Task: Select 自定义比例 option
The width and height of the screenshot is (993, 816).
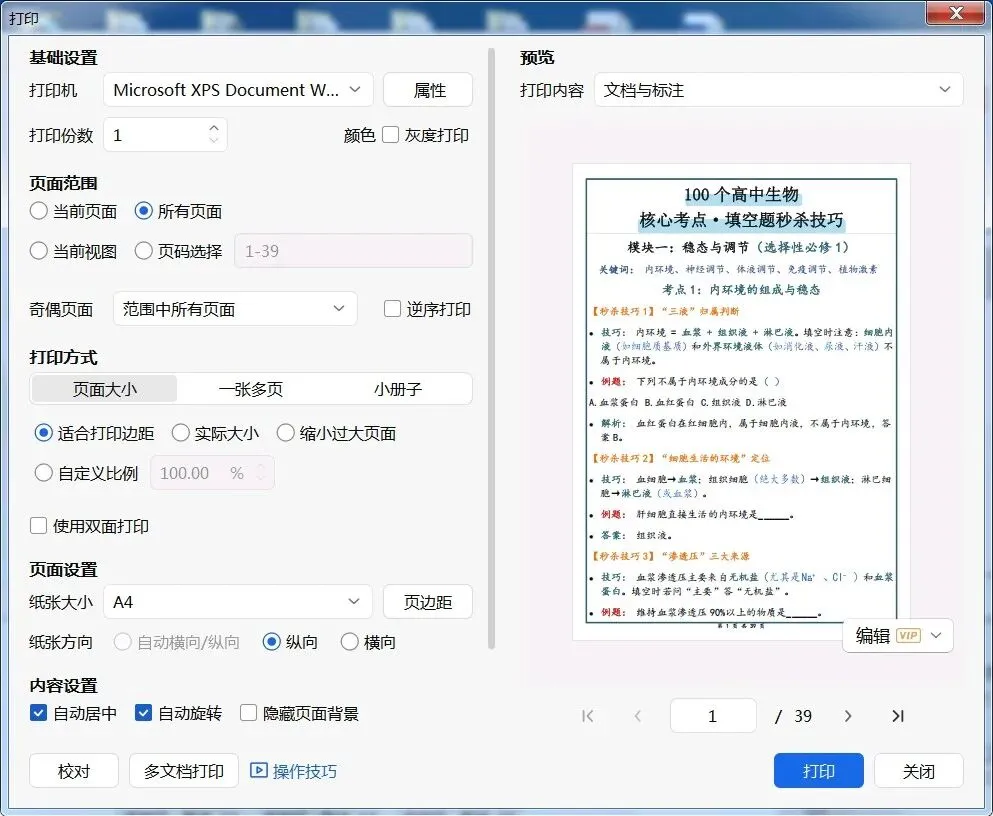Action: 43,473
